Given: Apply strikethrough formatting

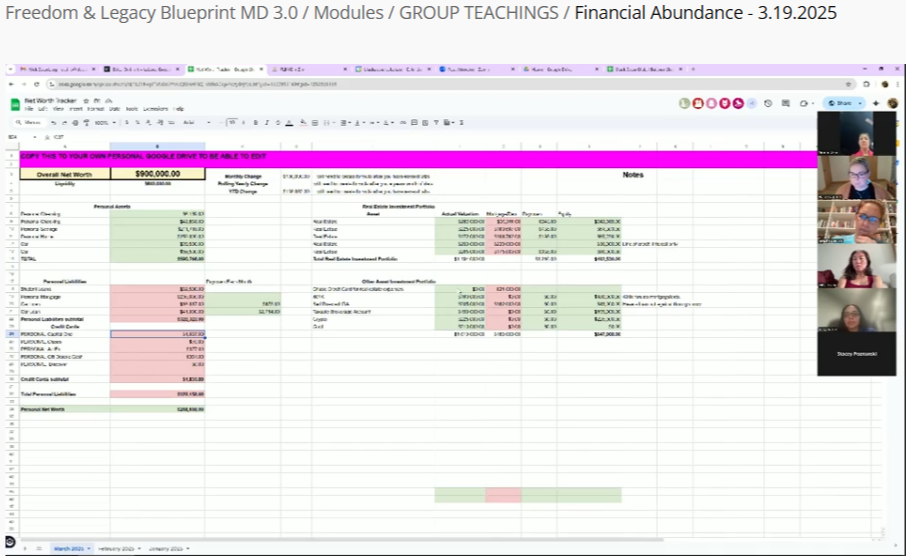Looking at the screenshot, I should coord(277,123).
